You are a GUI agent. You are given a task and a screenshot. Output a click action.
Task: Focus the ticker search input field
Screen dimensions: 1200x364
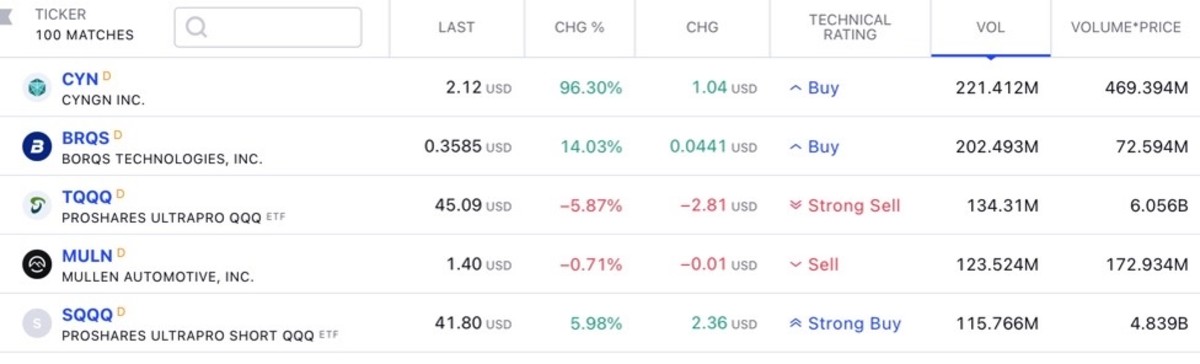pyautogui.click(x=268, y=28)
